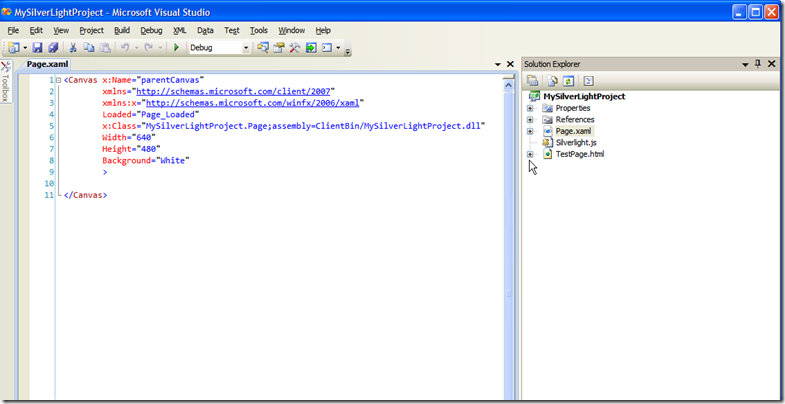Image resolution: width=785 pixels, height=404 pixels.
Task: Toggle Solution Explorer auto-hide pin
Action: [757, 64]
